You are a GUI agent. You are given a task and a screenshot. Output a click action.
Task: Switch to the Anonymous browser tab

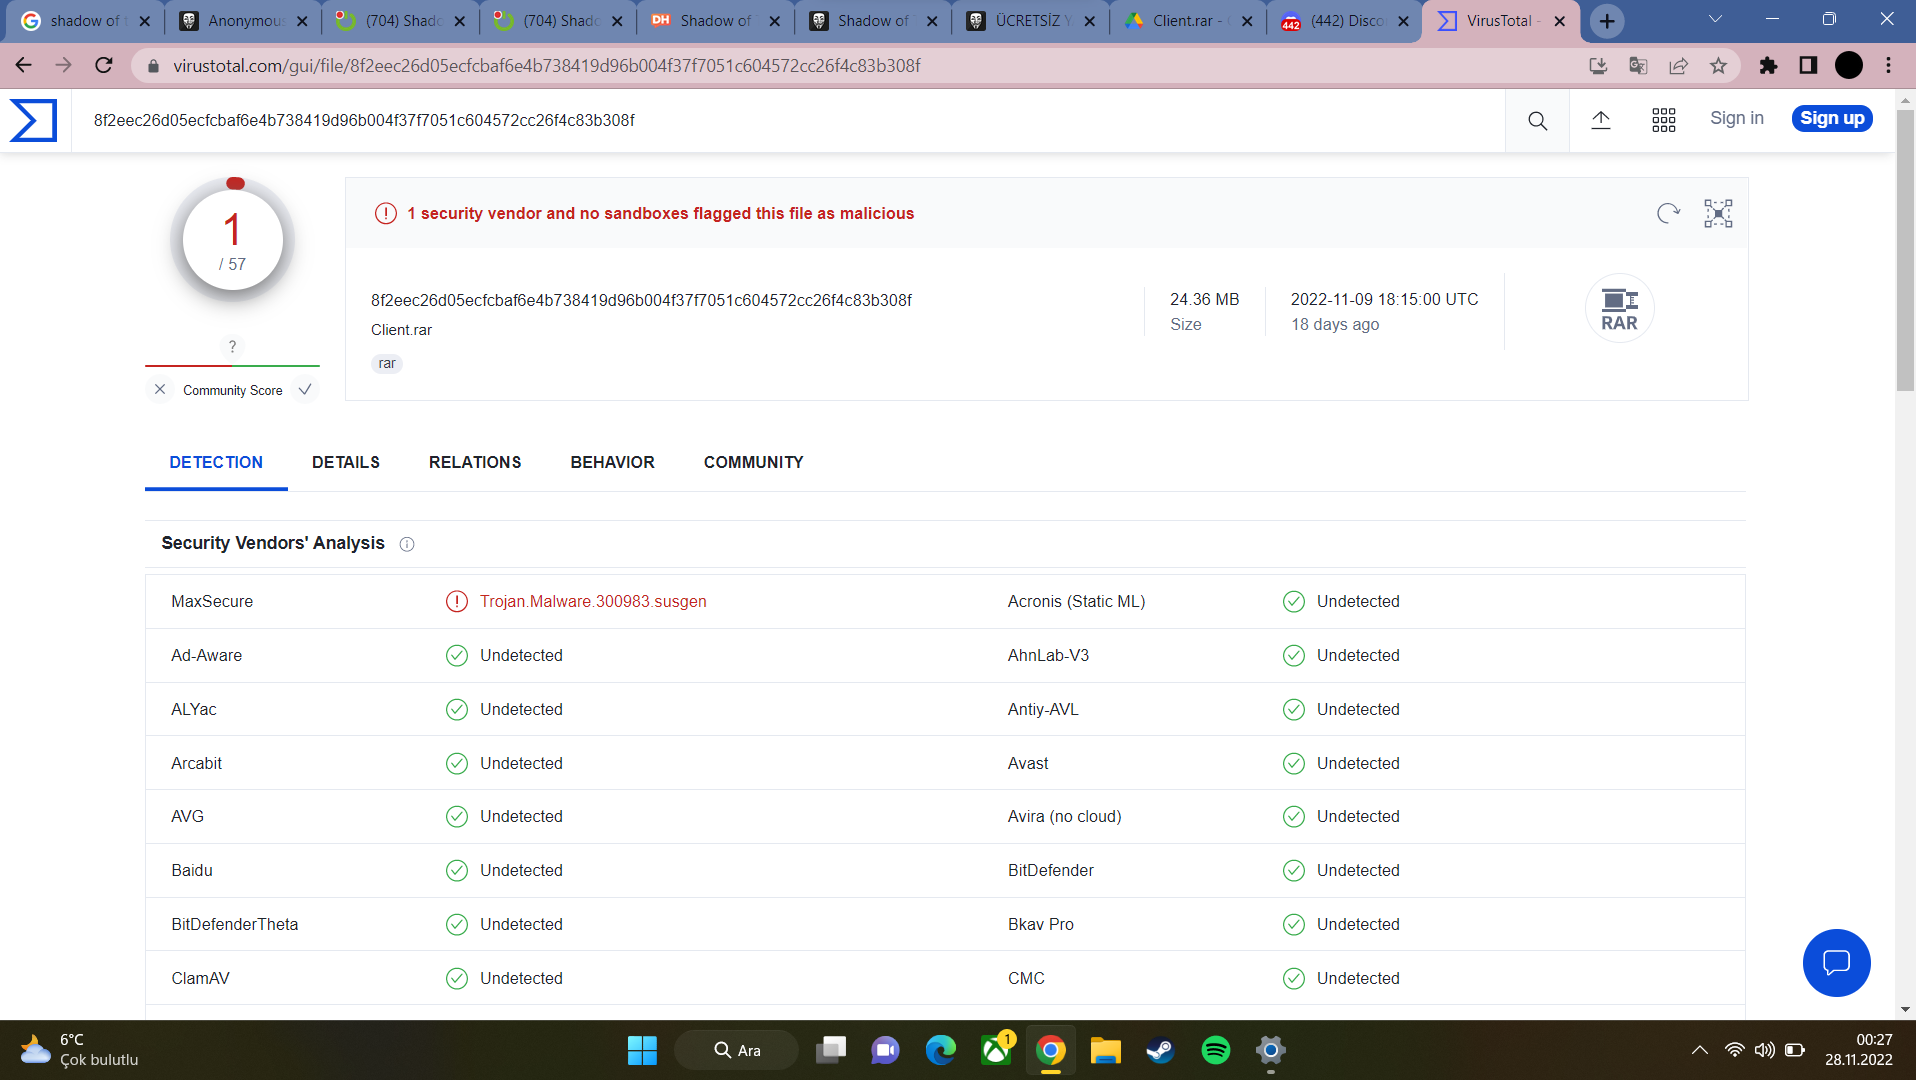point(245,21)
